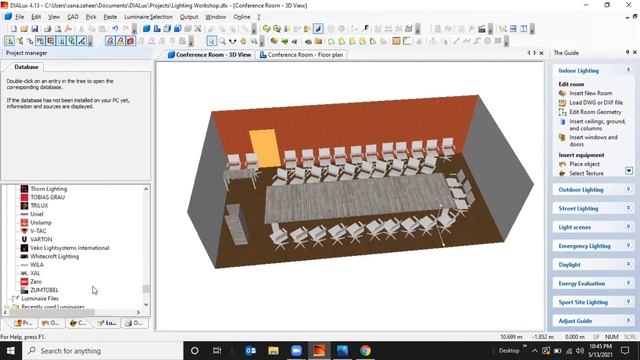Expand the Outdoor Lighting guide section
The image size is (640, 360).
tap(628, 189)
